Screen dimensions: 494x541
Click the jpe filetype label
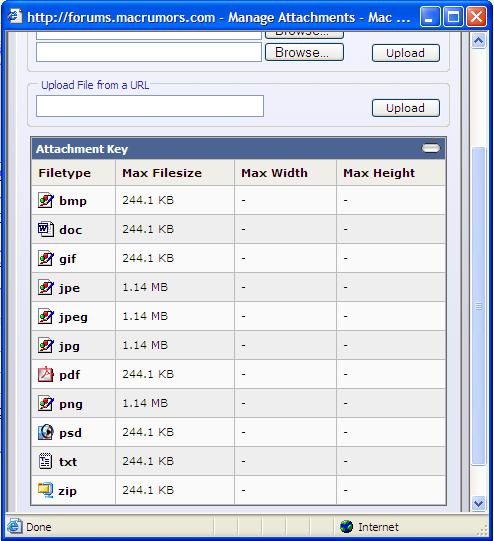click(69, 288)
